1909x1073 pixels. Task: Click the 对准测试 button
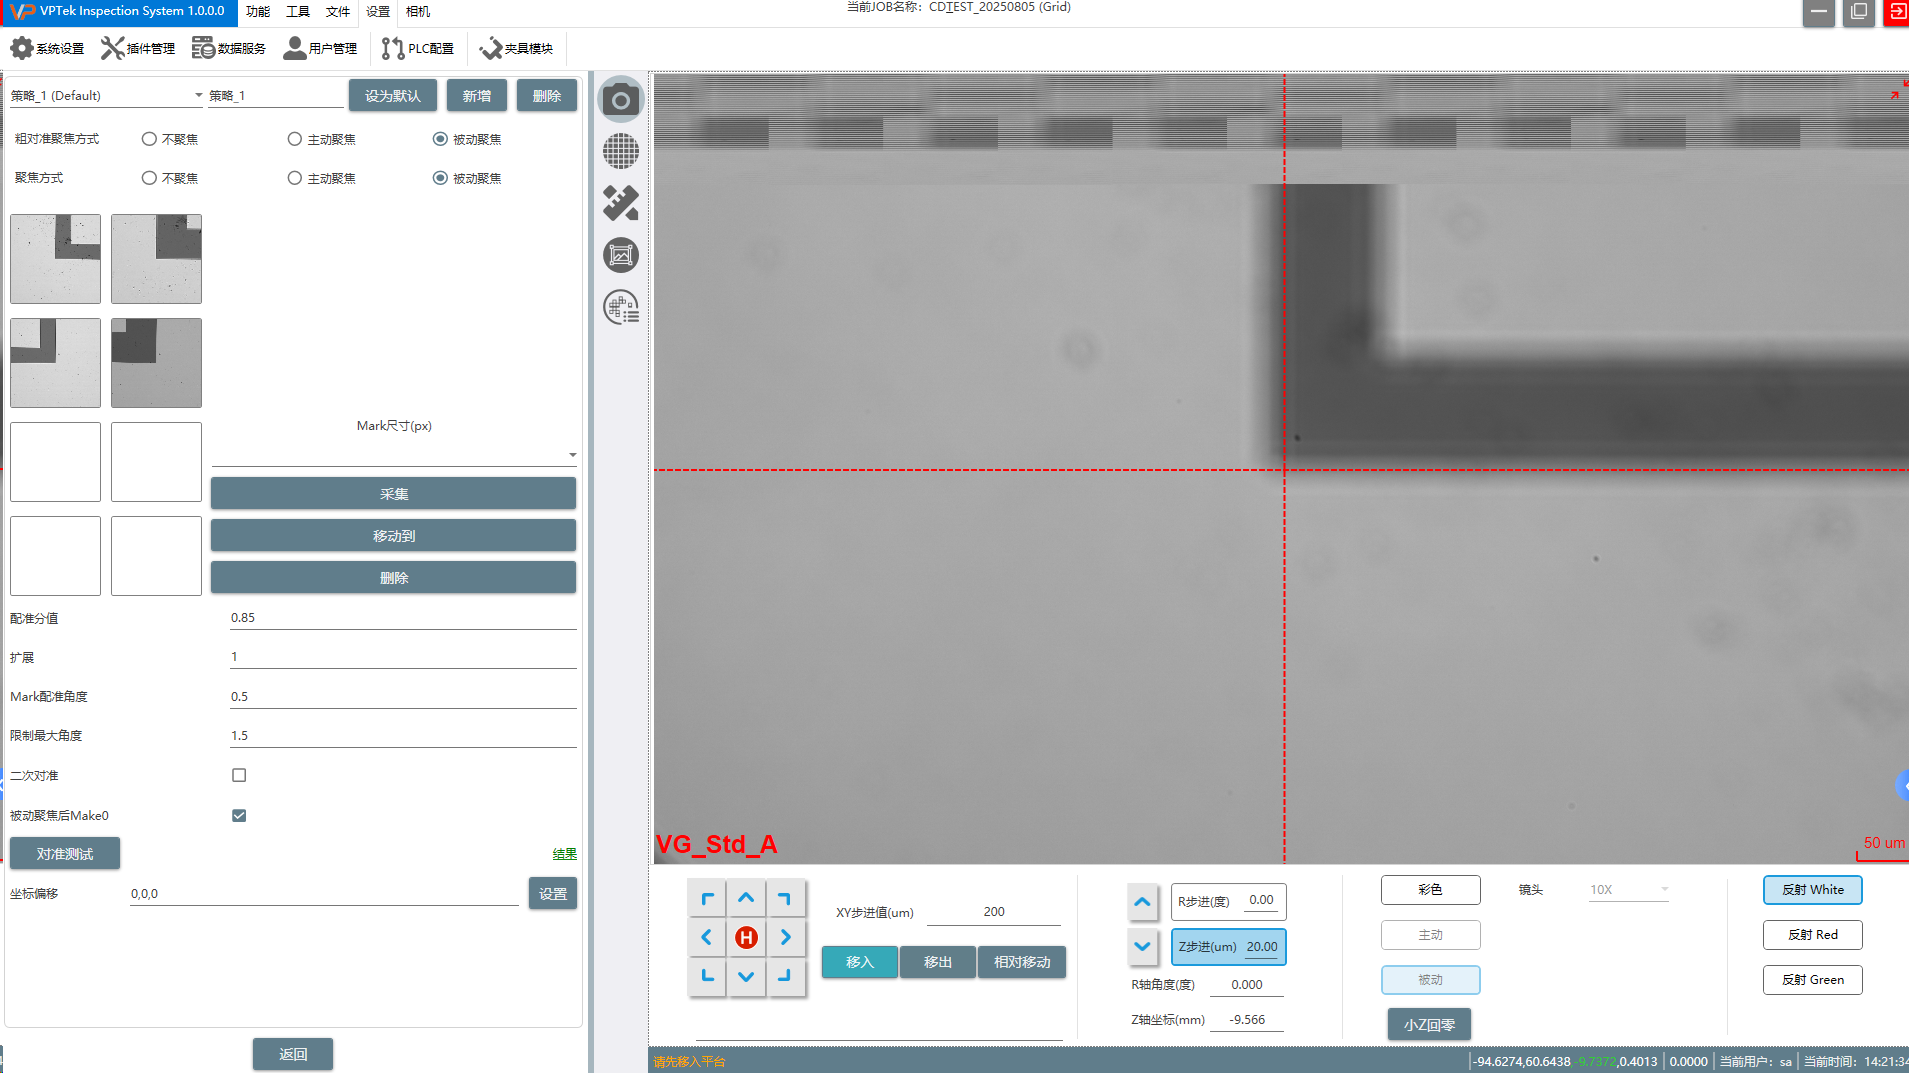[x=65, y=854]
